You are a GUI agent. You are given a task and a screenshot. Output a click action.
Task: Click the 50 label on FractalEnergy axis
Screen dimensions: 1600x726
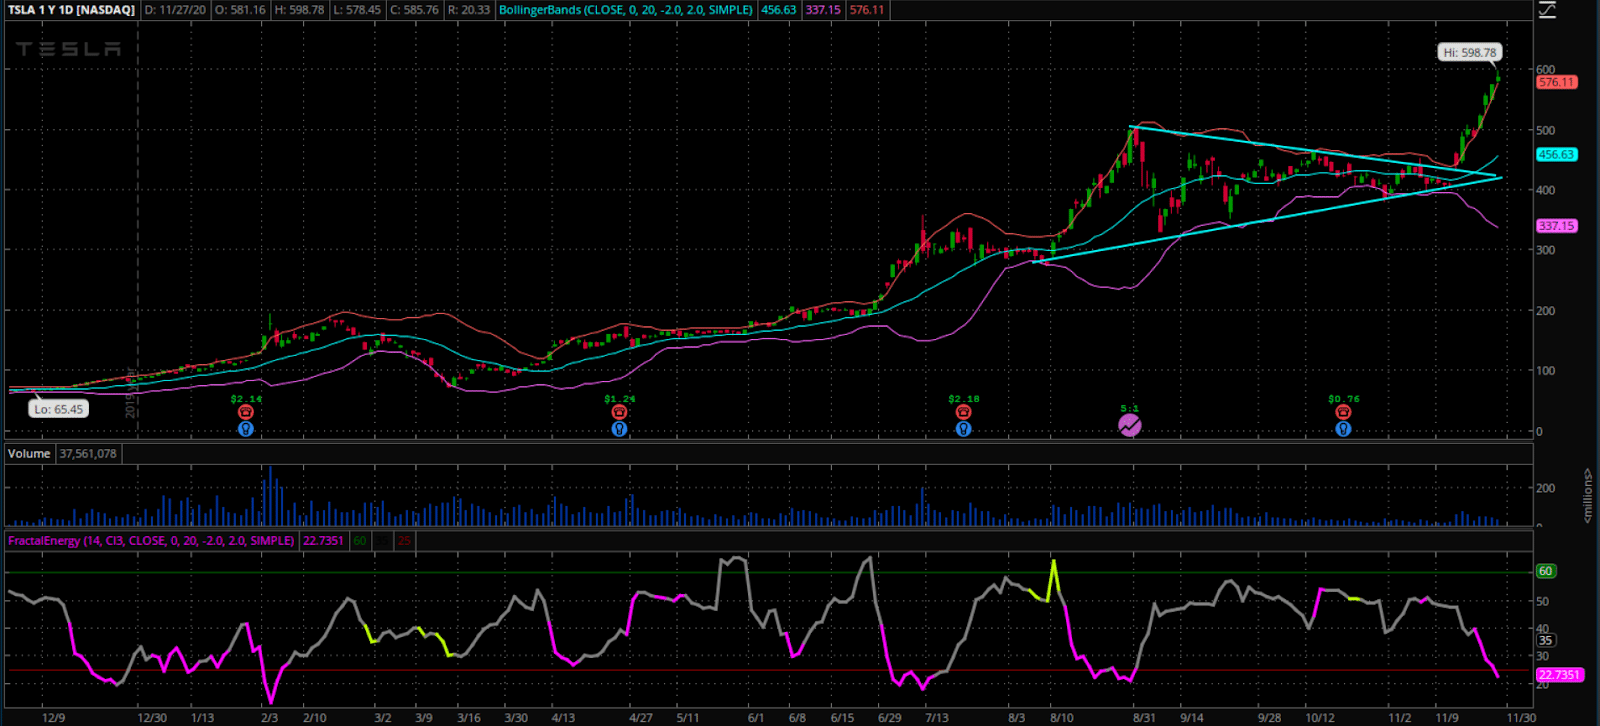[x=1543, y=602]
